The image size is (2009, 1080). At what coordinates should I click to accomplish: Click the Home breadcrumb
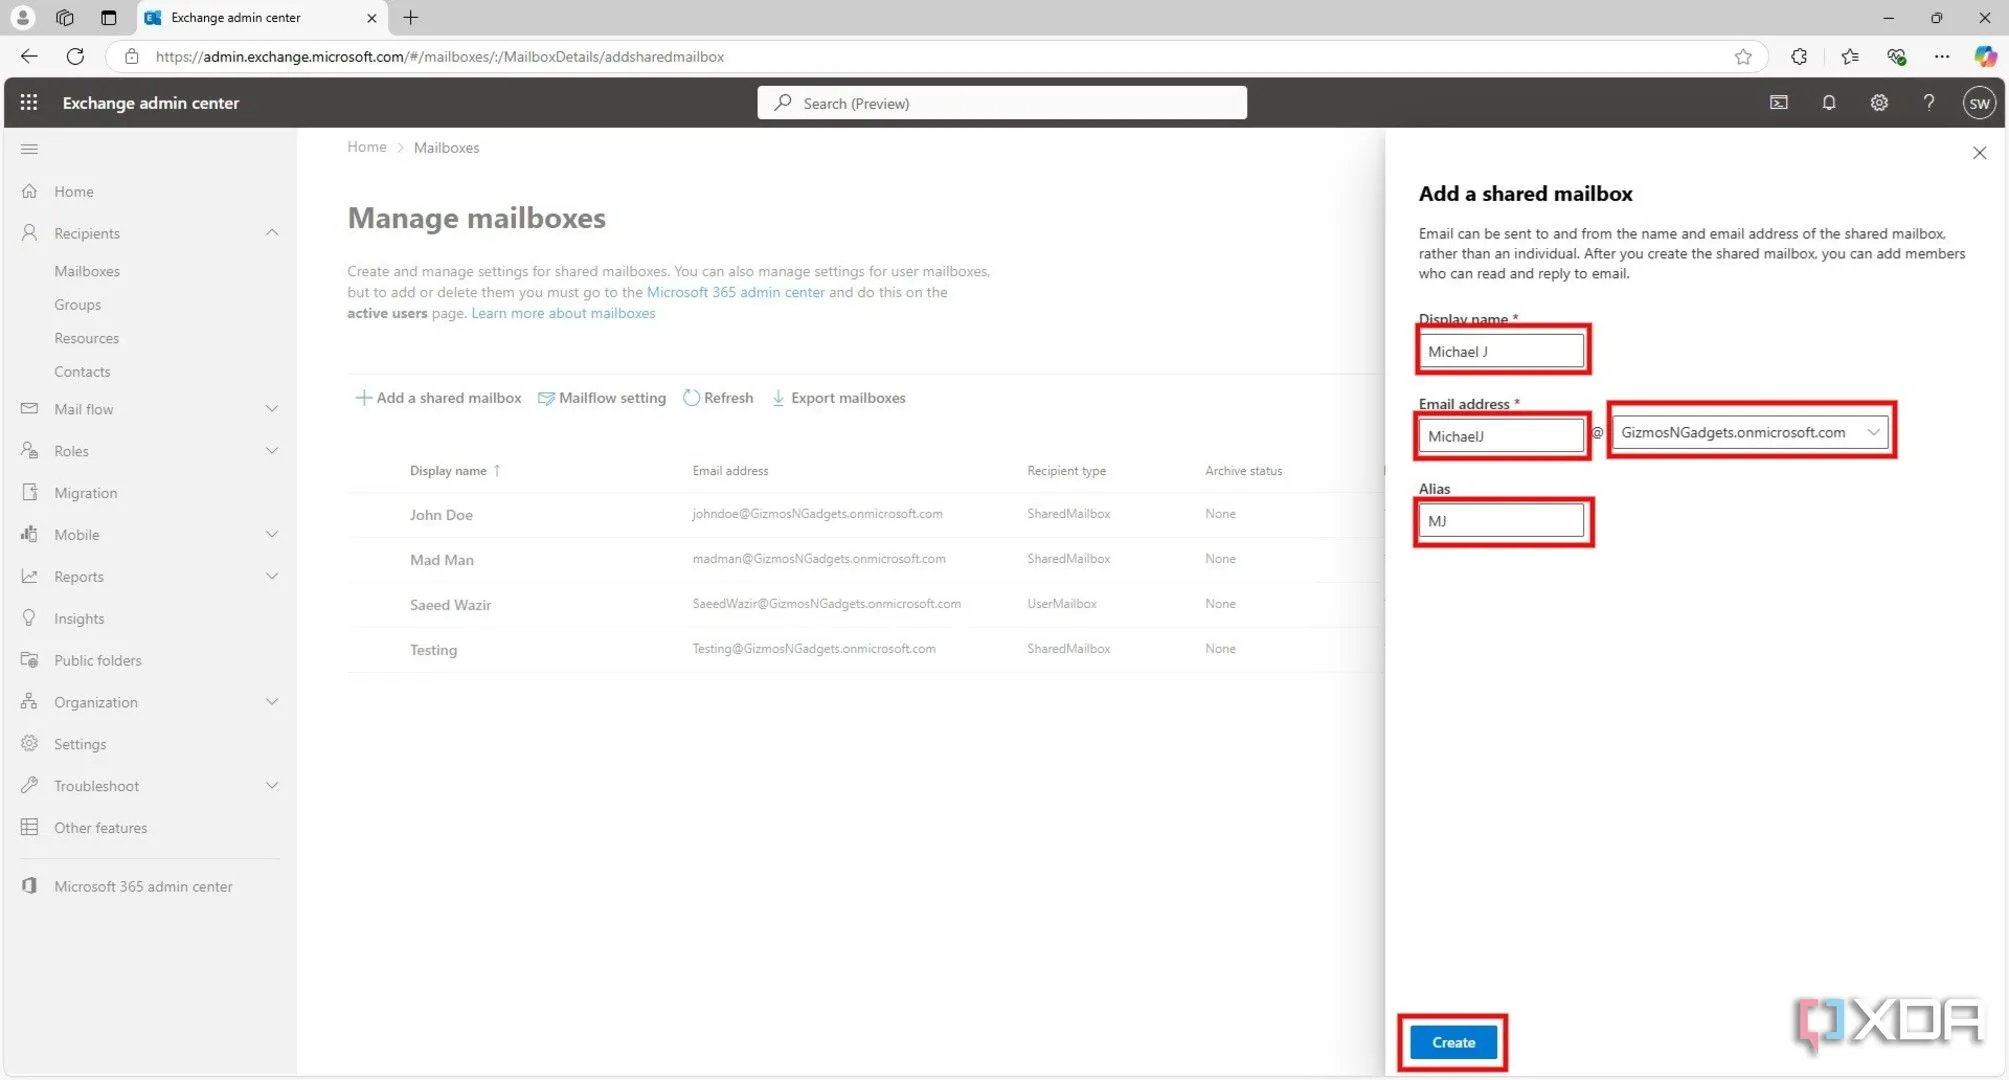coord(366,147)
